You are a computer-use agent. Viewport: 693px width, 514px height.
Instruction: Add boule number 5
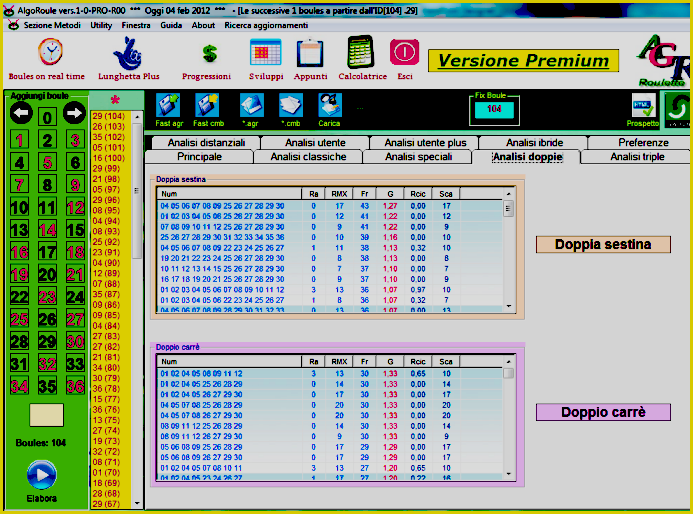tap(47, 162)
